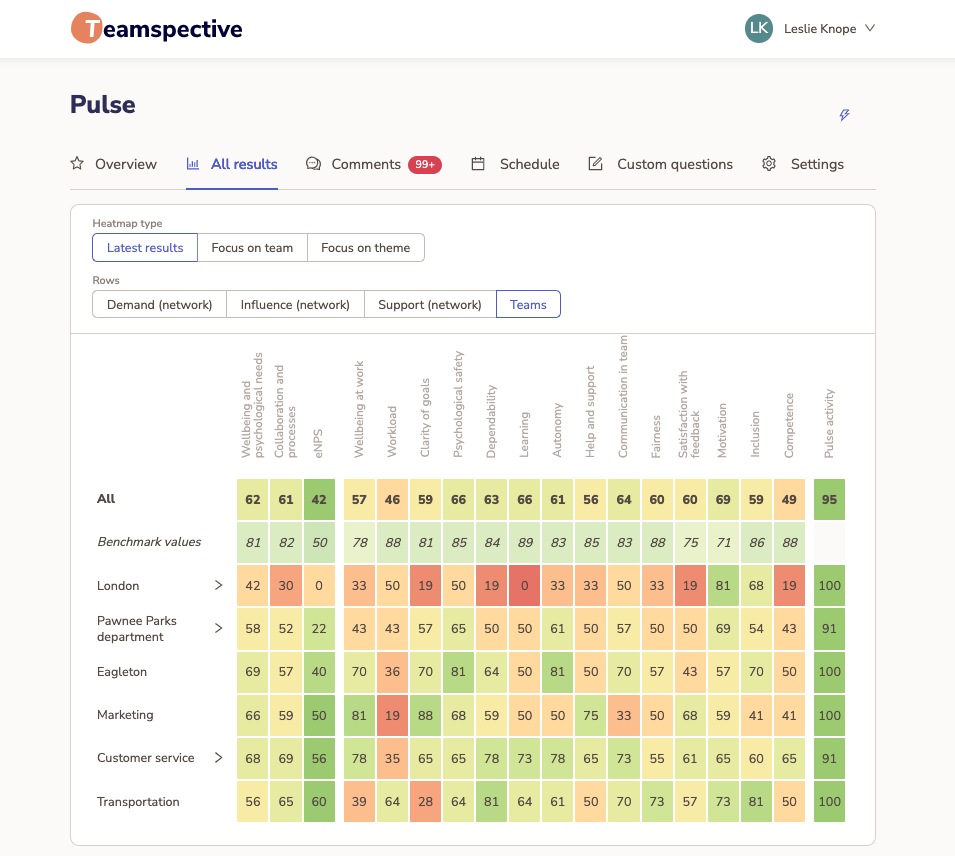Click the Teamspective logo
Image resolution: width=955 pixels, height=856 pixels.
point(156,28)
